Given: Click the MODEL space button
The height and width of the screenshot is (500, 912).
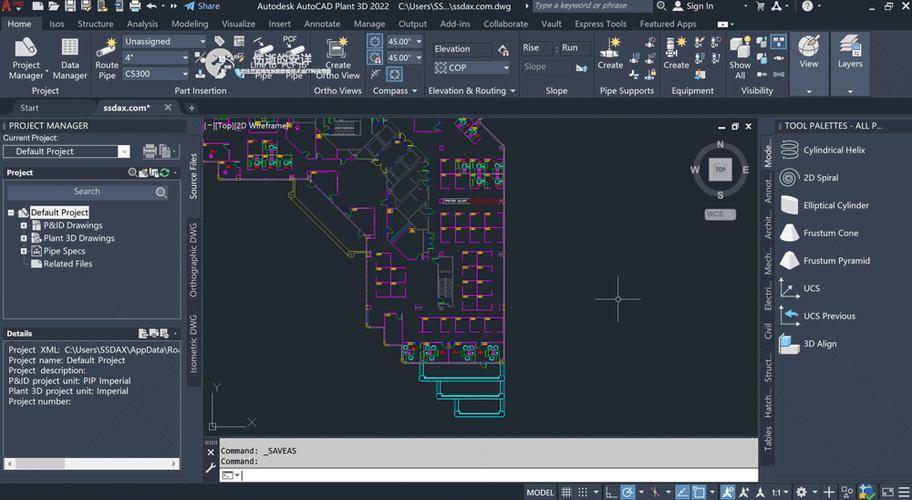Looking at the screenshot, I should [540, 492].
